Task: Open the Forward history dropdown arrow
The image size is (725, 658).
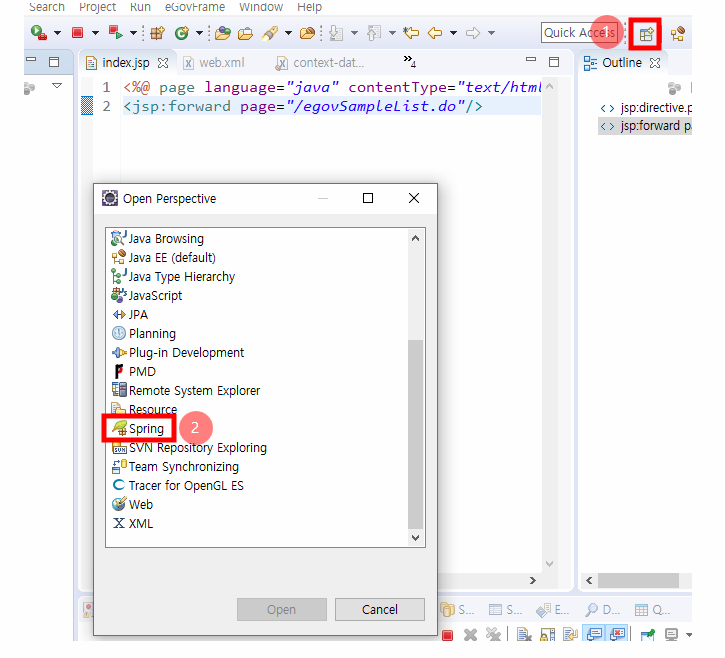Action: 492,33
